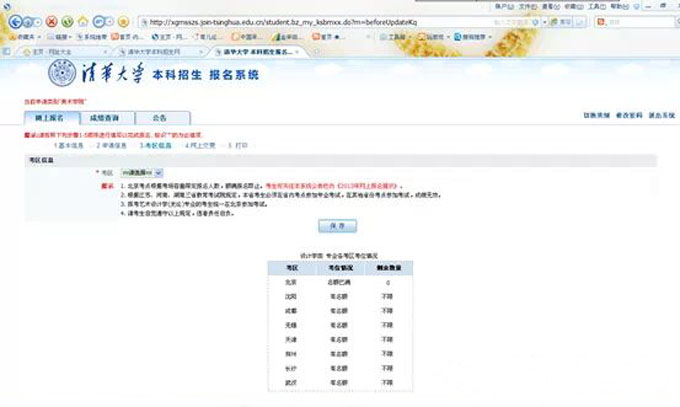The image size is (680, 407).
Task: Open the 收藏 menu
Action: [573, 7]
